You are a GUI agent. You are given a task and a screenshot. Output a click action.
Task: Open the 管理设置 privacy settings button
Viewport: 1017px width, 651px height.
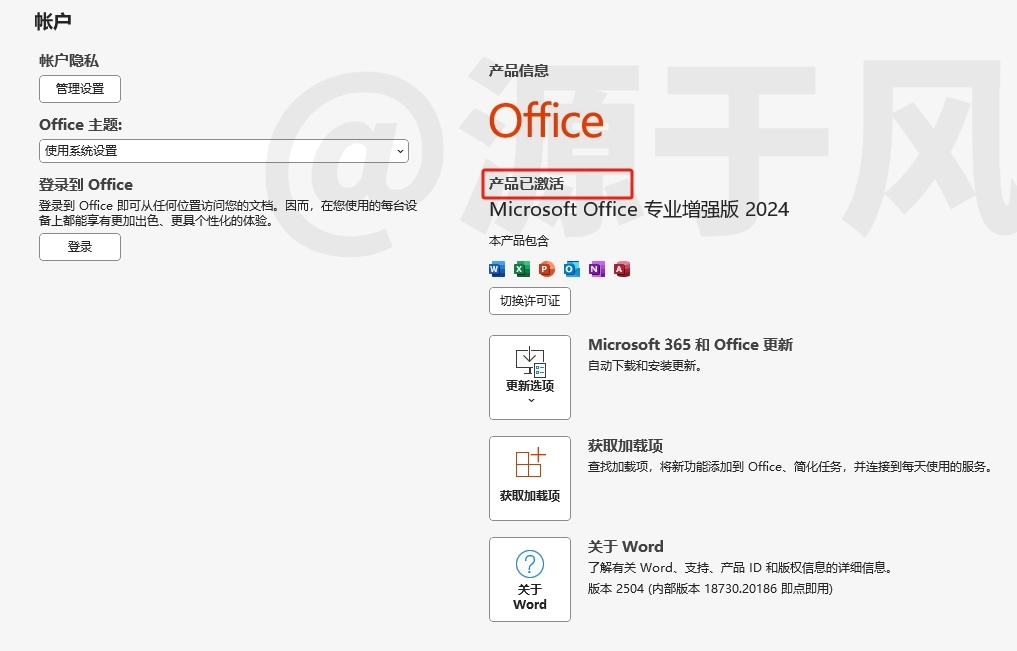[x=80, y=89]
